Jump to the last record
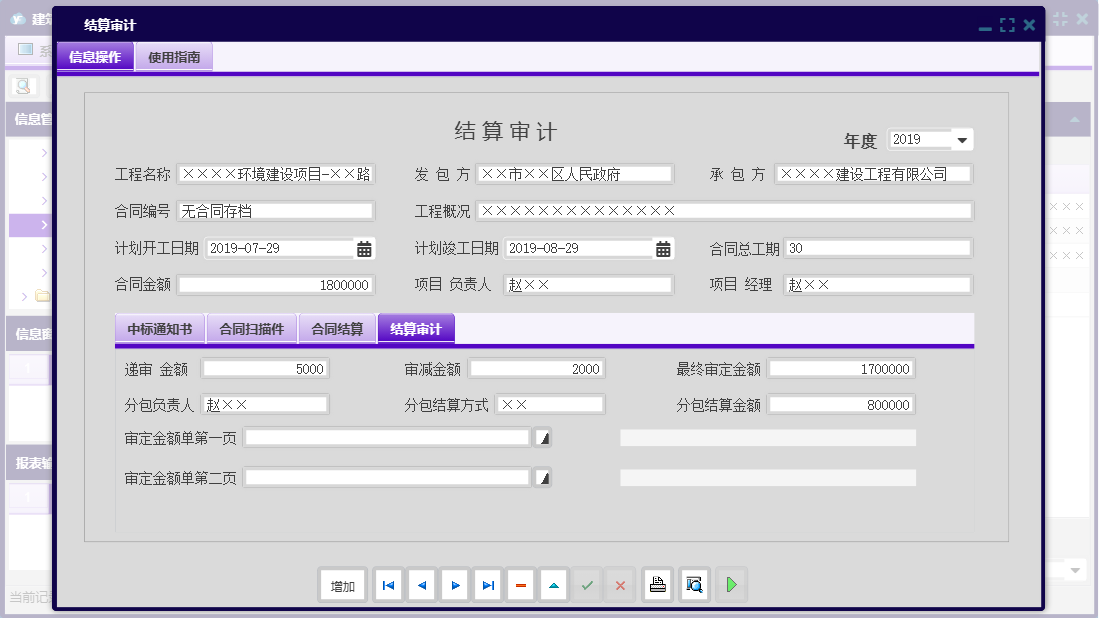 pyautogui.click(x=487, y=585)
